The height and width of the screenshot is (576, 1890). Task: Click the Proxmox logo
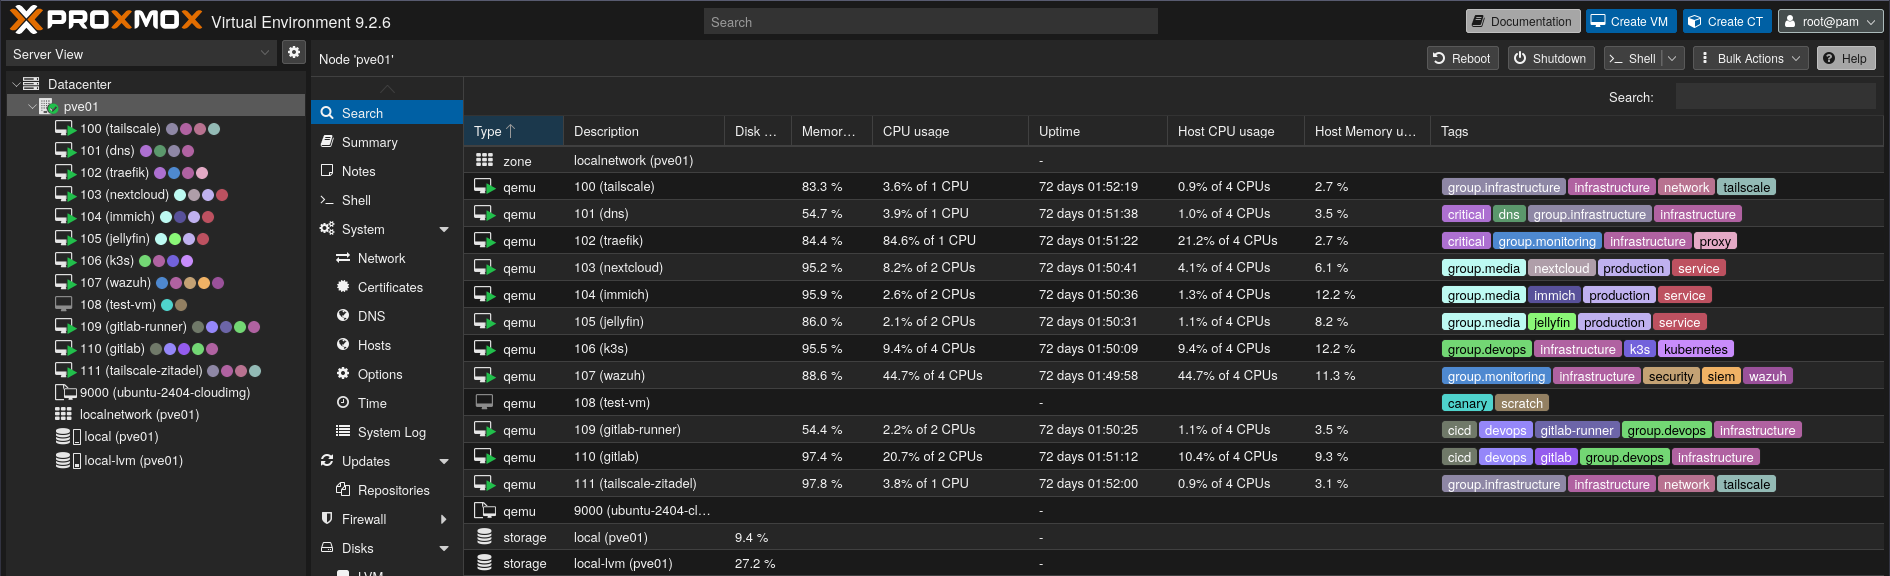coord(105,20)
